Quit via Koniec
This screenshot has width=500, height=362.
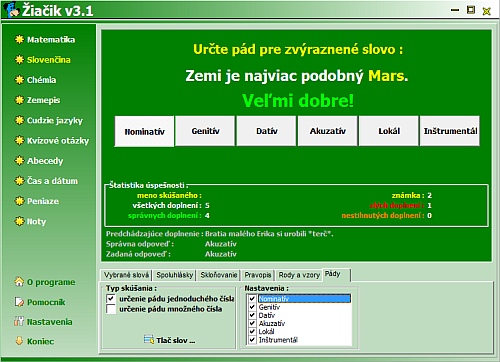[40, 341]
